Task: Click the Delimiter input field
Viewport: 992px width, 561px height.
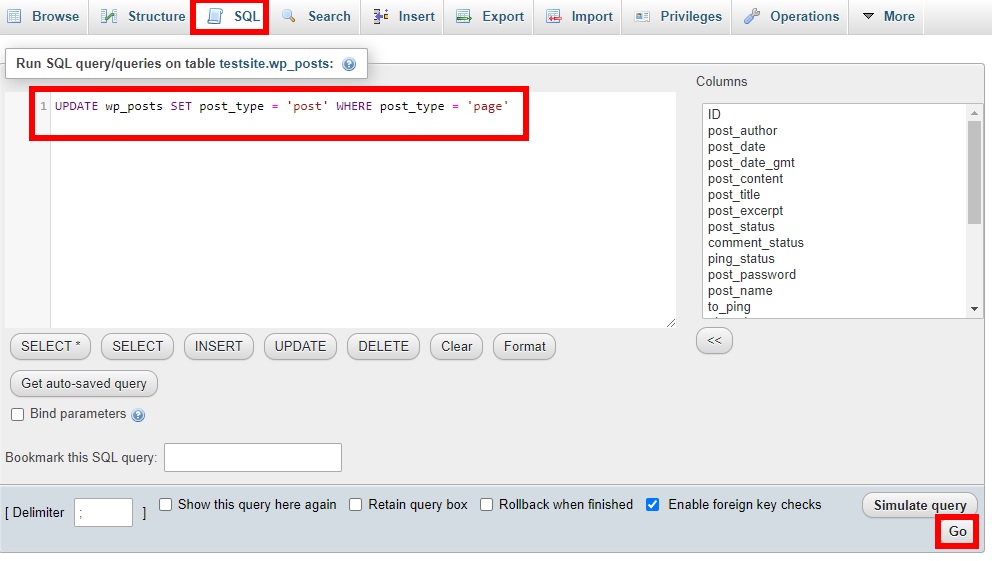Action: click(103, 512)
